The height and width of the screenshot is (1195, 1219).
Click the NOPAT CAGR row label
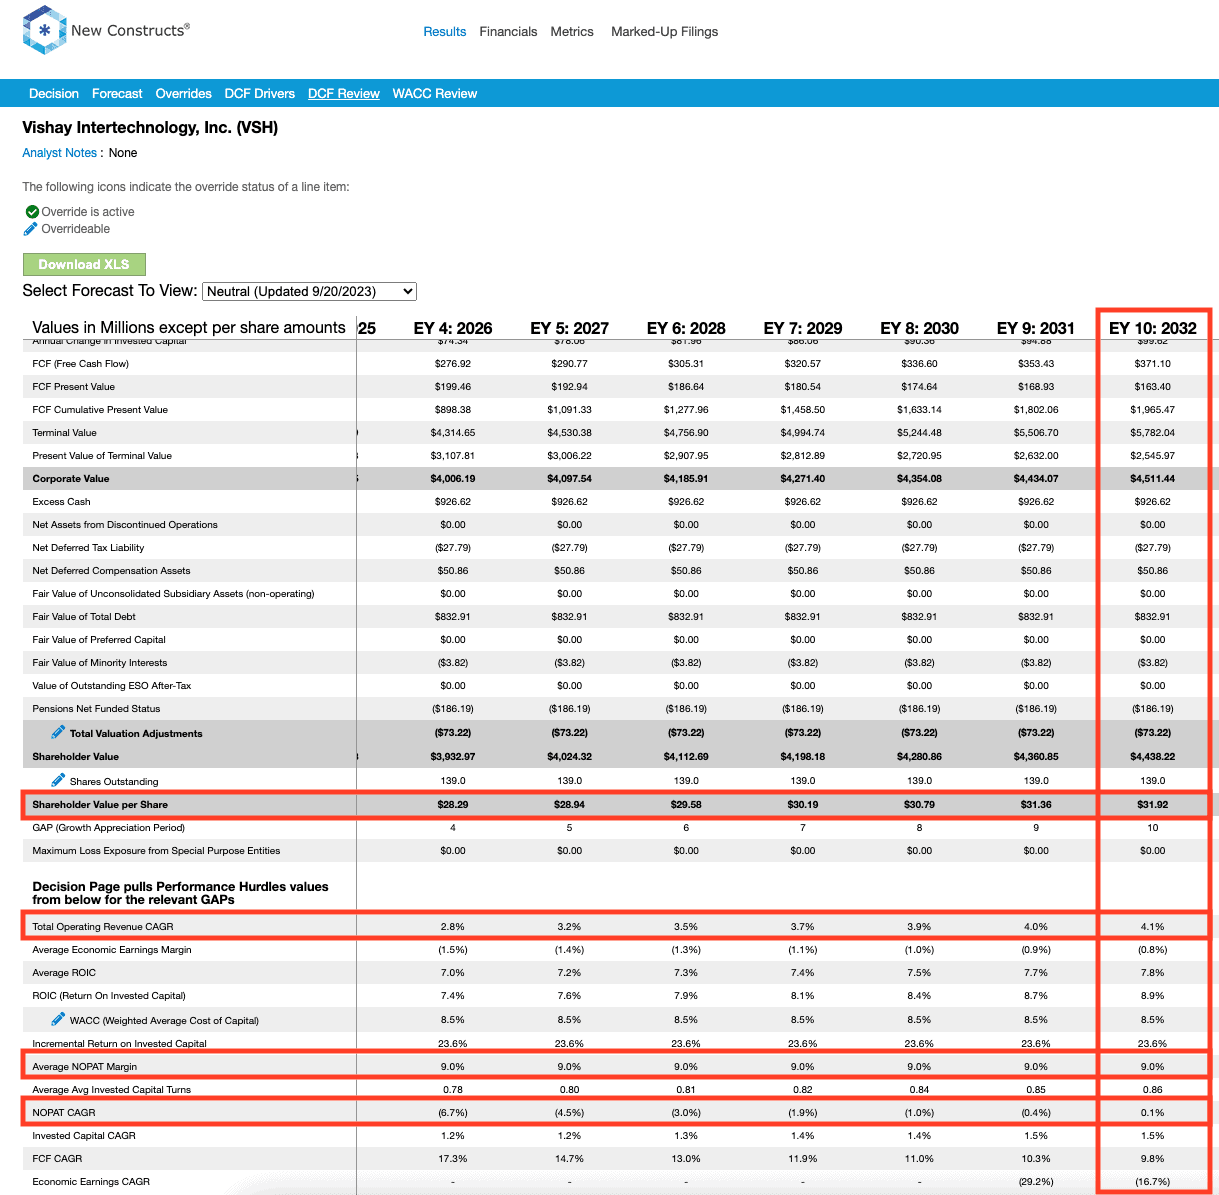pyautogui.click(x=62, y=1113)
